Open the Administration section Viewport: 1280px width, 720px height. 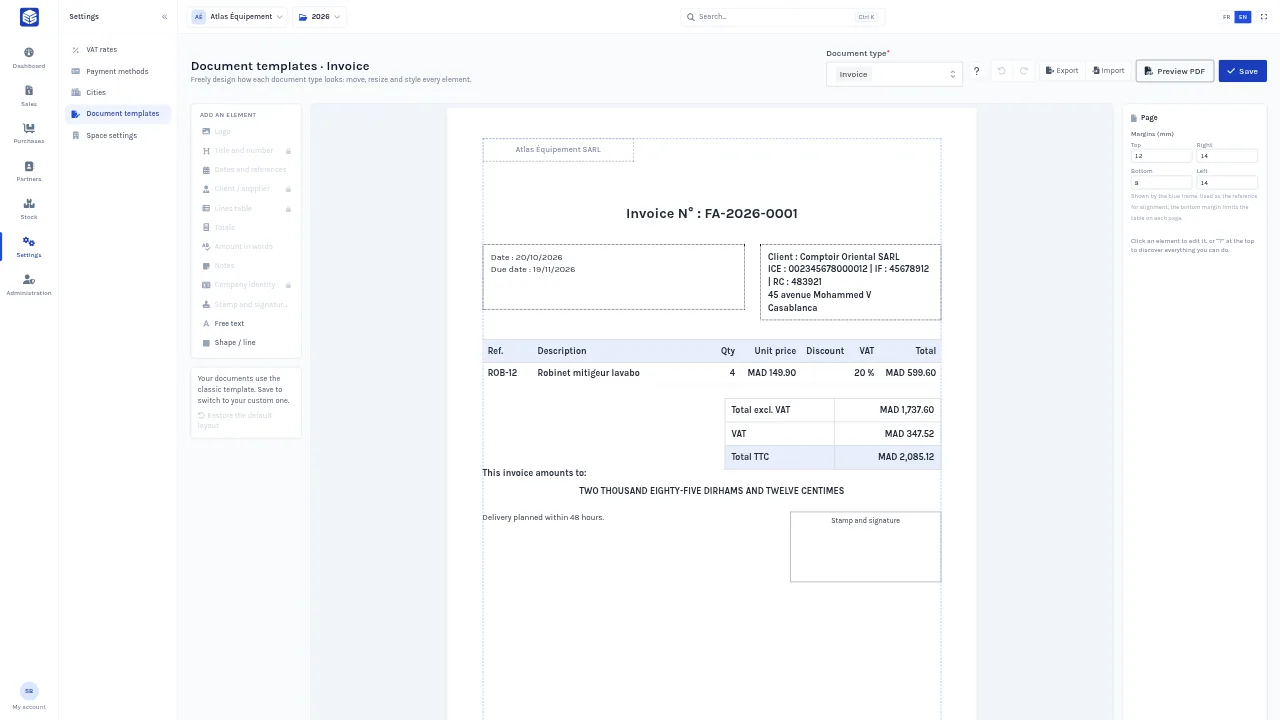28,285
